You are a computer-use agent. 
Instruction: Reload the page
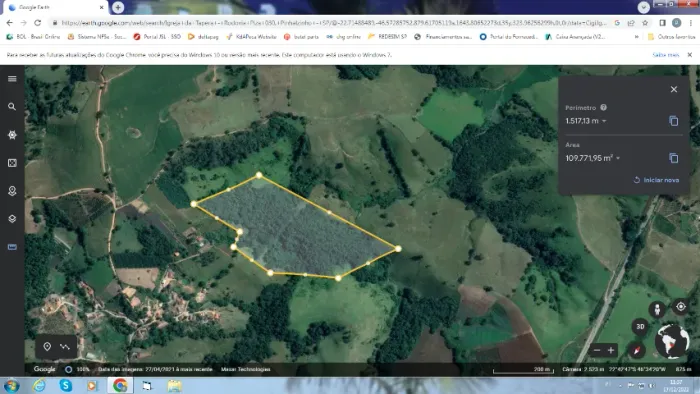pyautogui.click(x=38, y=23)
